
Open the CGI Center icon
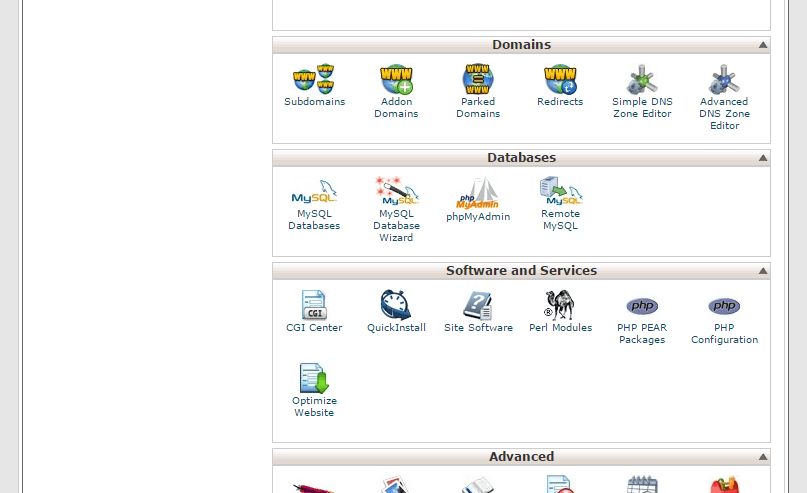(x=314, y=305)
